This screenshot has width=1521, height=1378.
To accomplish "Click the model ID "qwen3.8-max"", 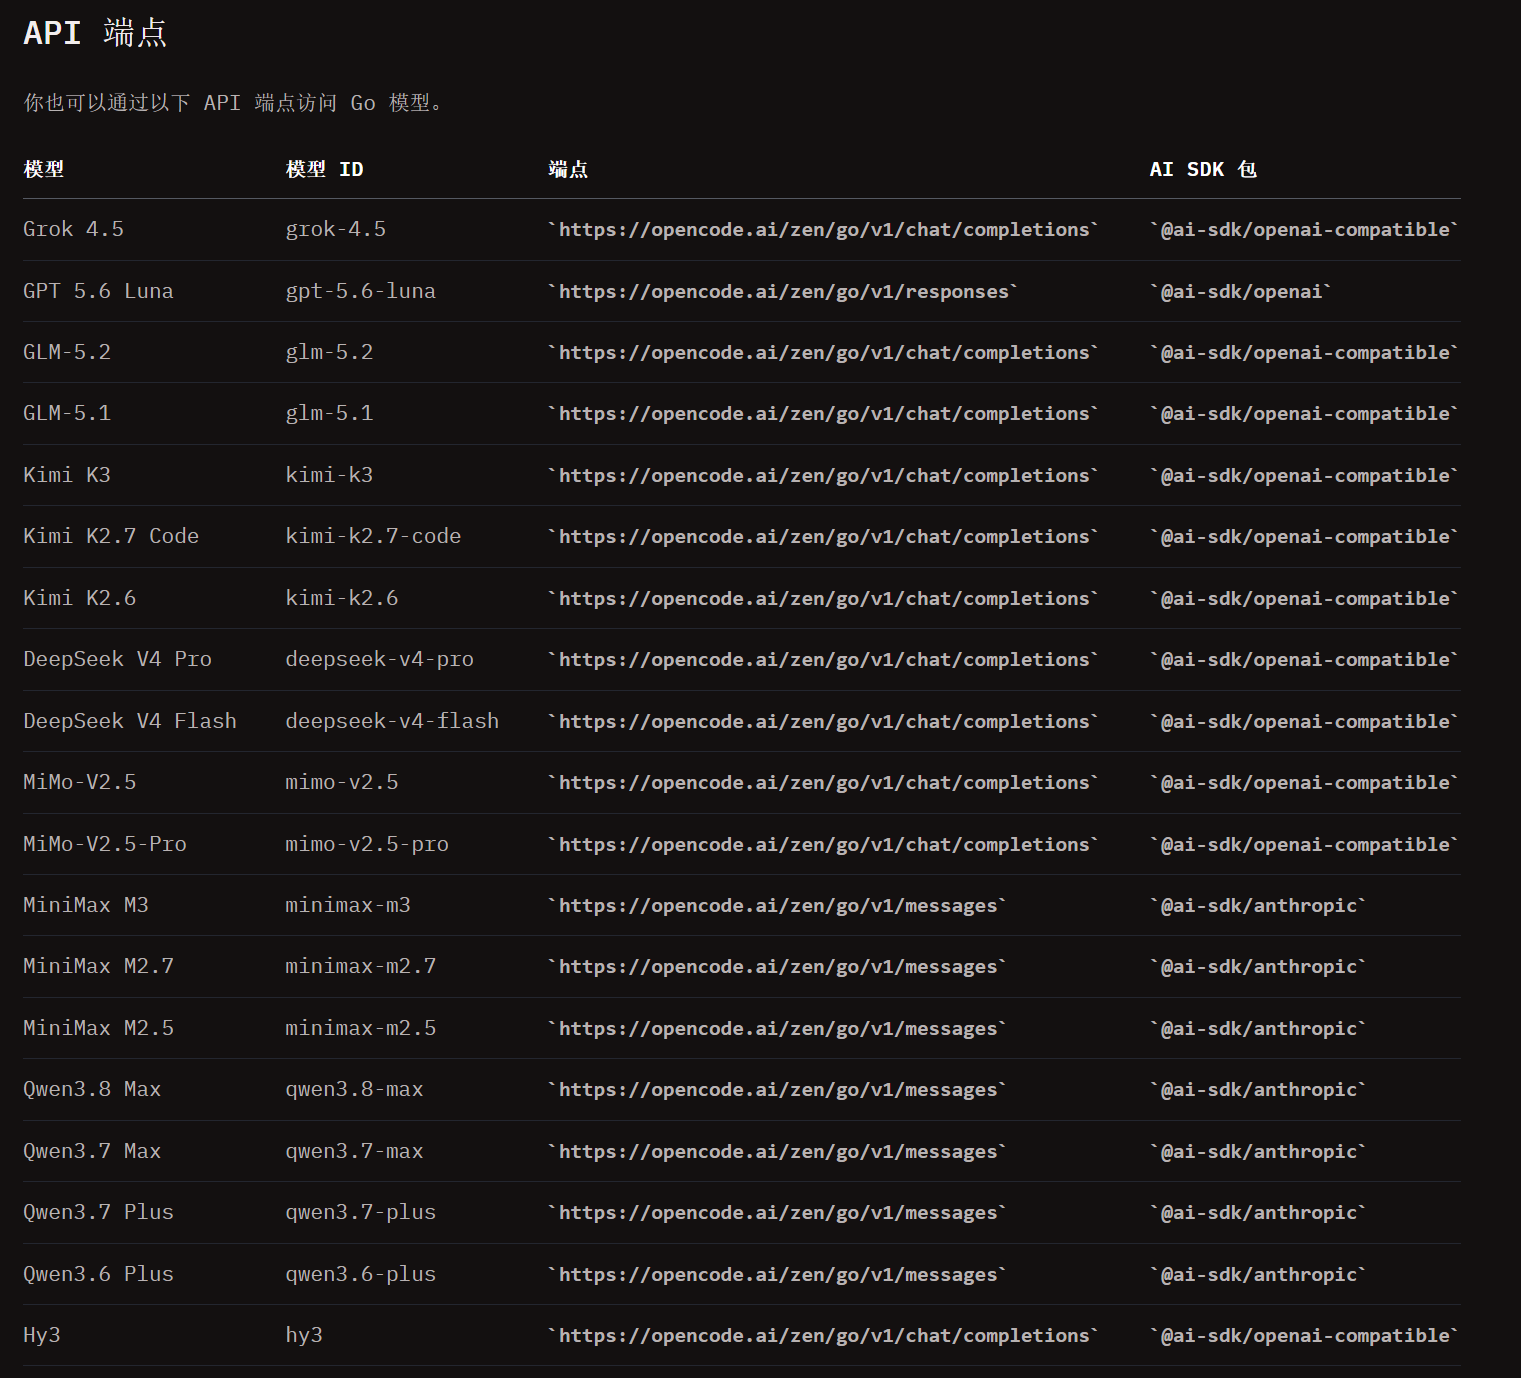I will point(354,1089).
